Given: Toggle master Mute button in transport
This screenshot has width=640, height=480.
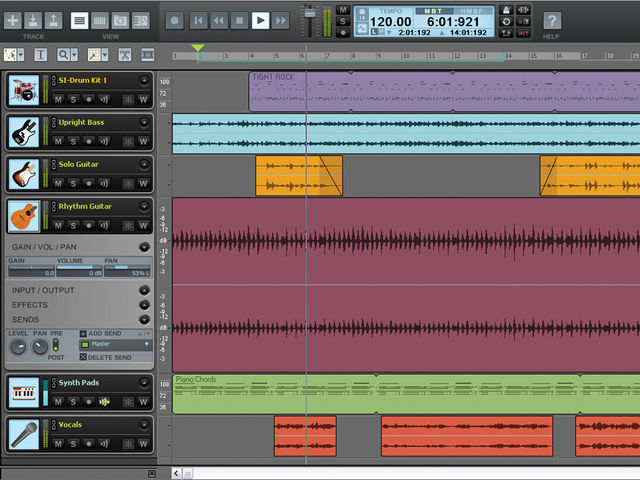Looking at the screenshot, I should (342, 9).
